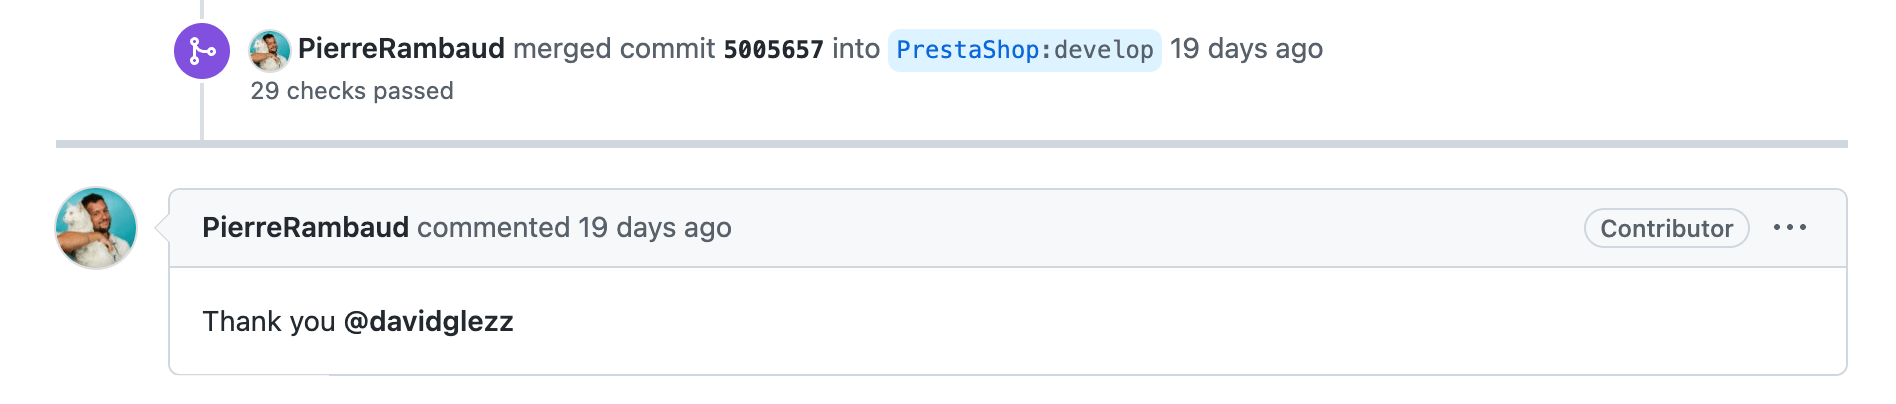Viewport: 1896px width, 404px height.
Task: Show the 29 checks passed details
Action: (x=352, y=91)
